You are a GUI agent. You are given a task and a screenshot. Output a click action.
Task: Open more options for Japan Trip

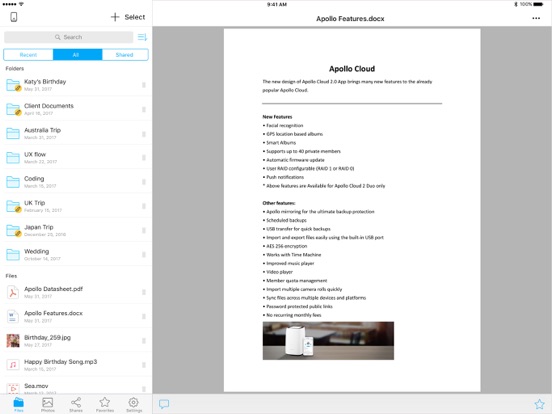pyautogui.click(x=144, y=231)
